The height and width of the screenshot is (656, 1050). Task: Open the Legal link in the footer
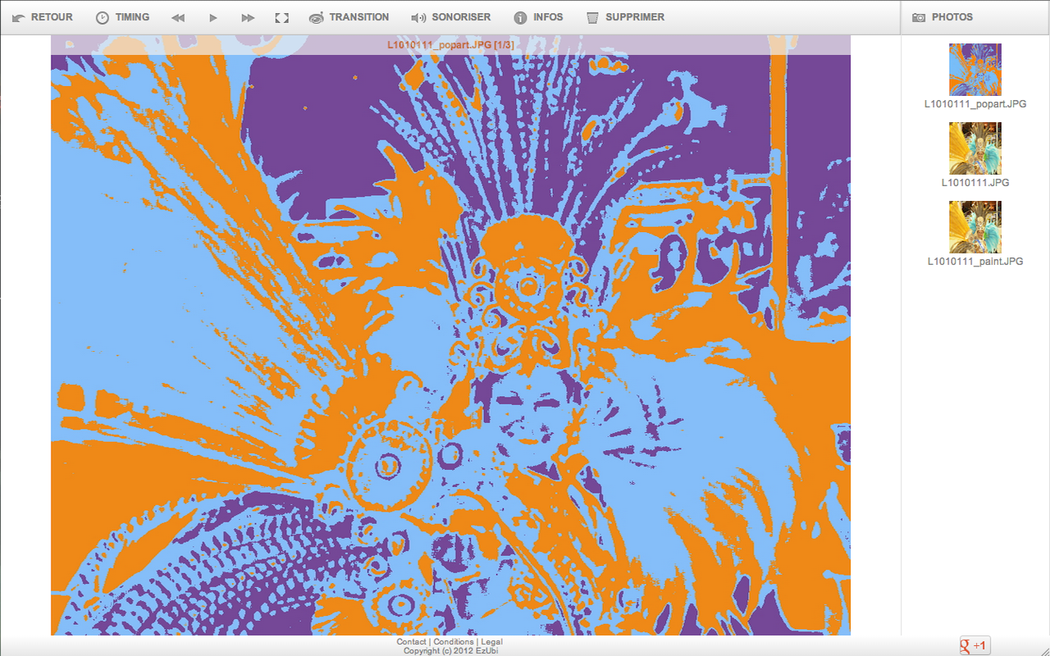point(491,642)
